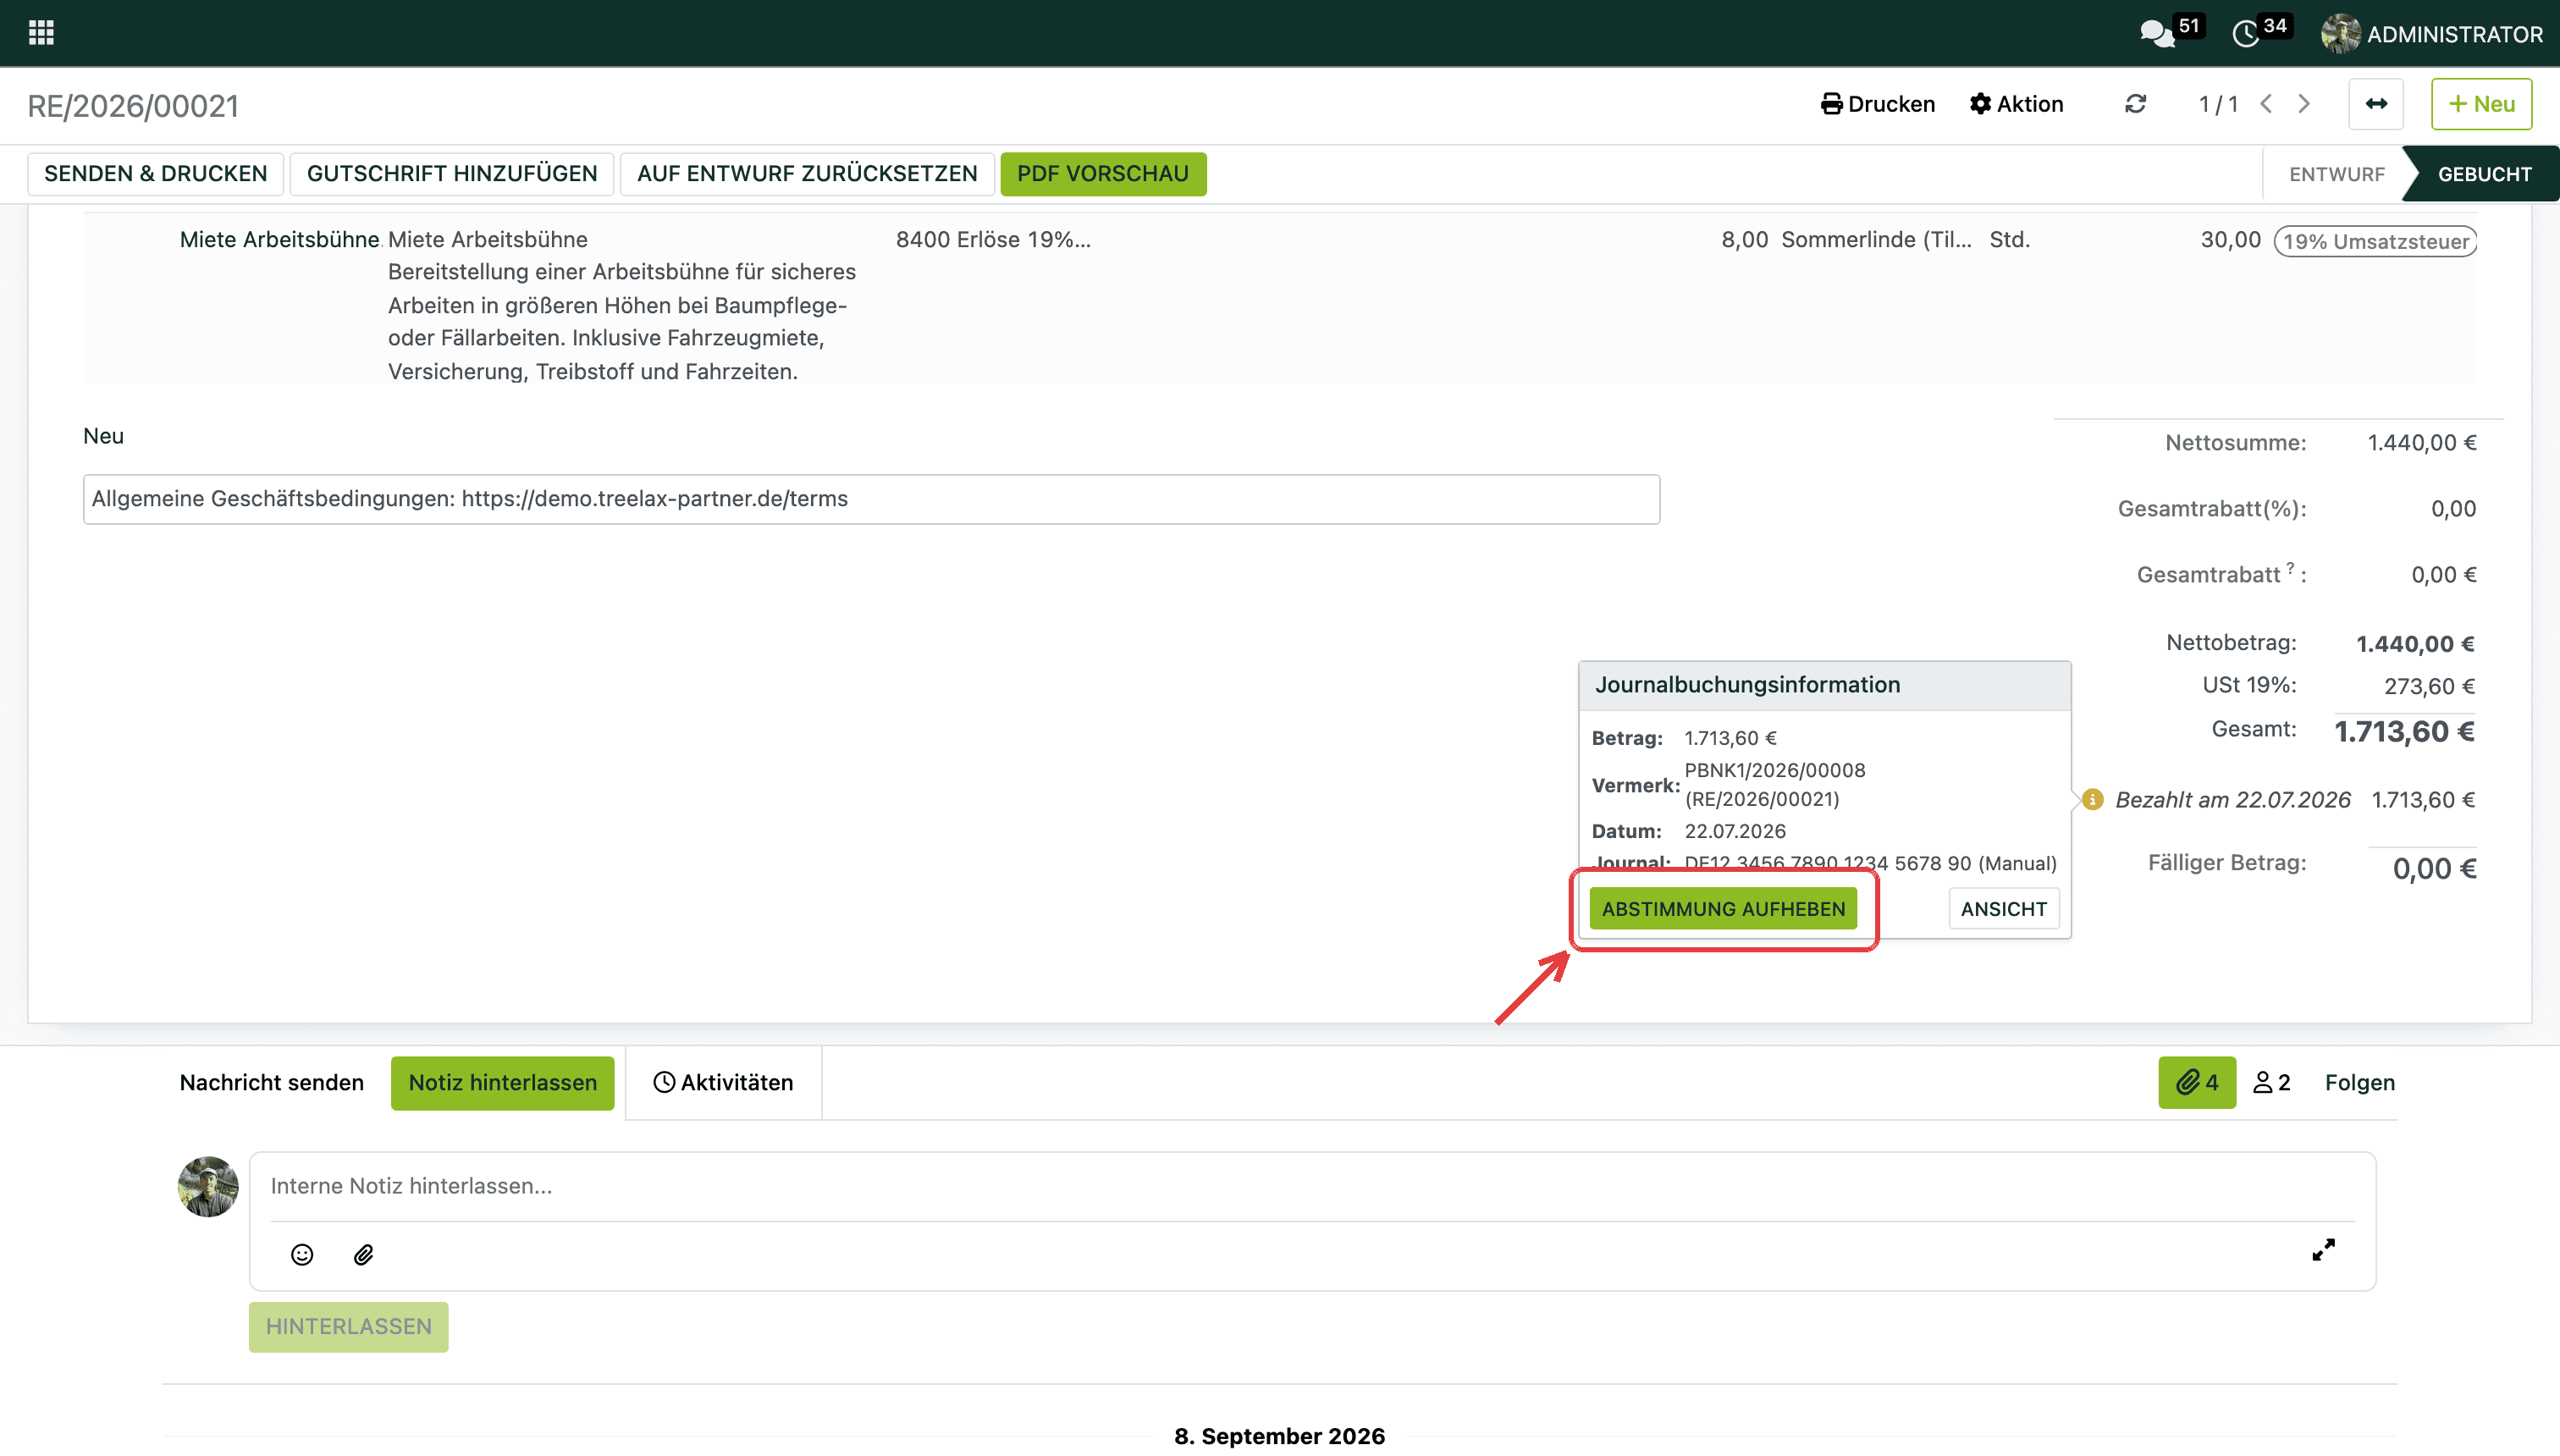Switch to the Nachricht senden tab

click(272, 1082)
